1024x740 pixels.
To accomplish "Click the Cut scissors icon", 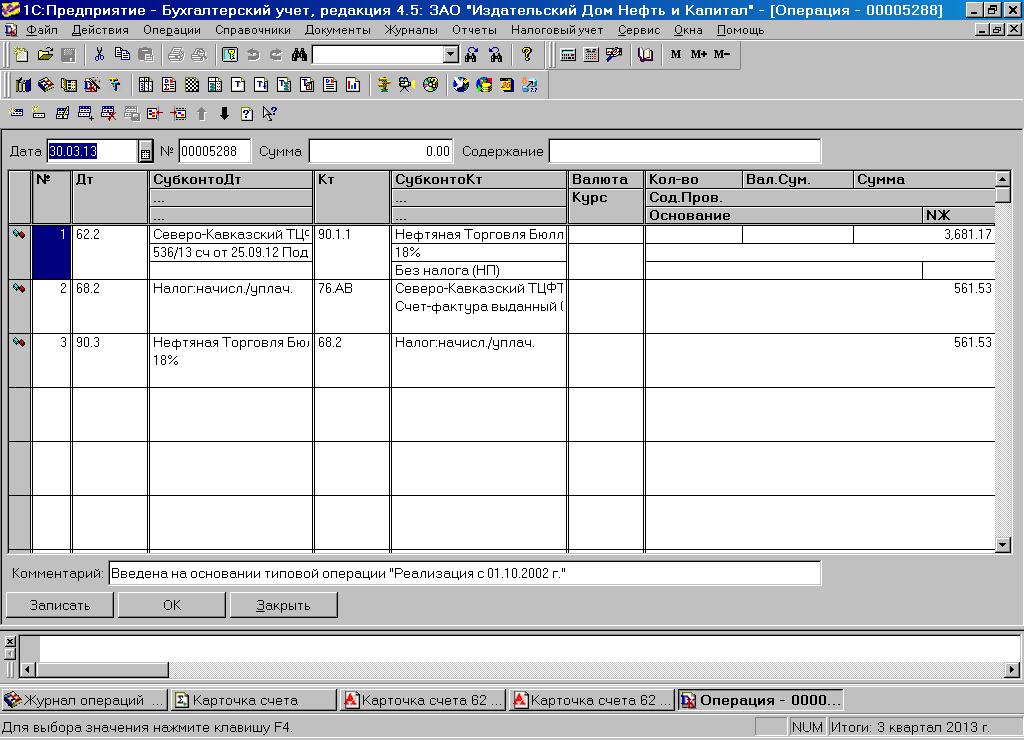I will point(99,55).
